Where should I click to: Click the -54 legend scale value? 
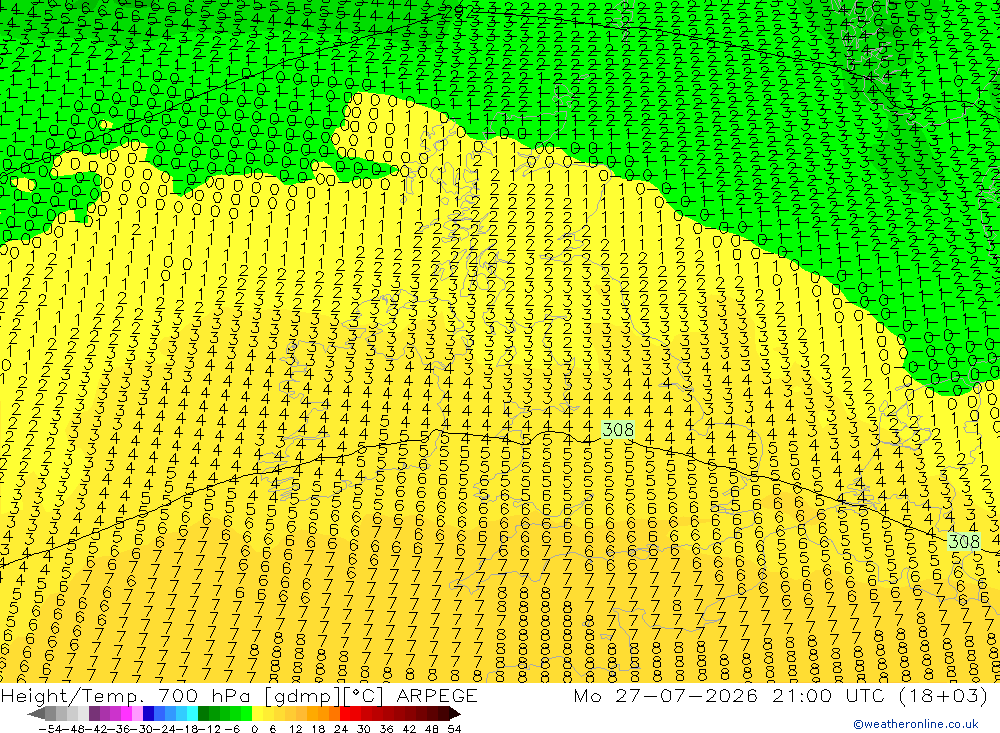click(x=50, y=729)
